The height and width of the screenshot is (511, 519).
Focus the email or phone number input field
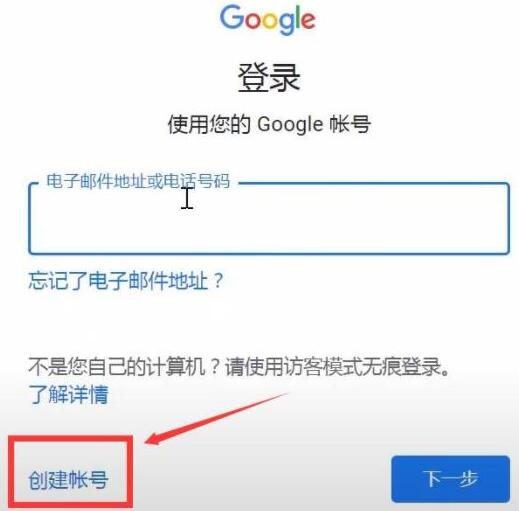coord(269,218)
